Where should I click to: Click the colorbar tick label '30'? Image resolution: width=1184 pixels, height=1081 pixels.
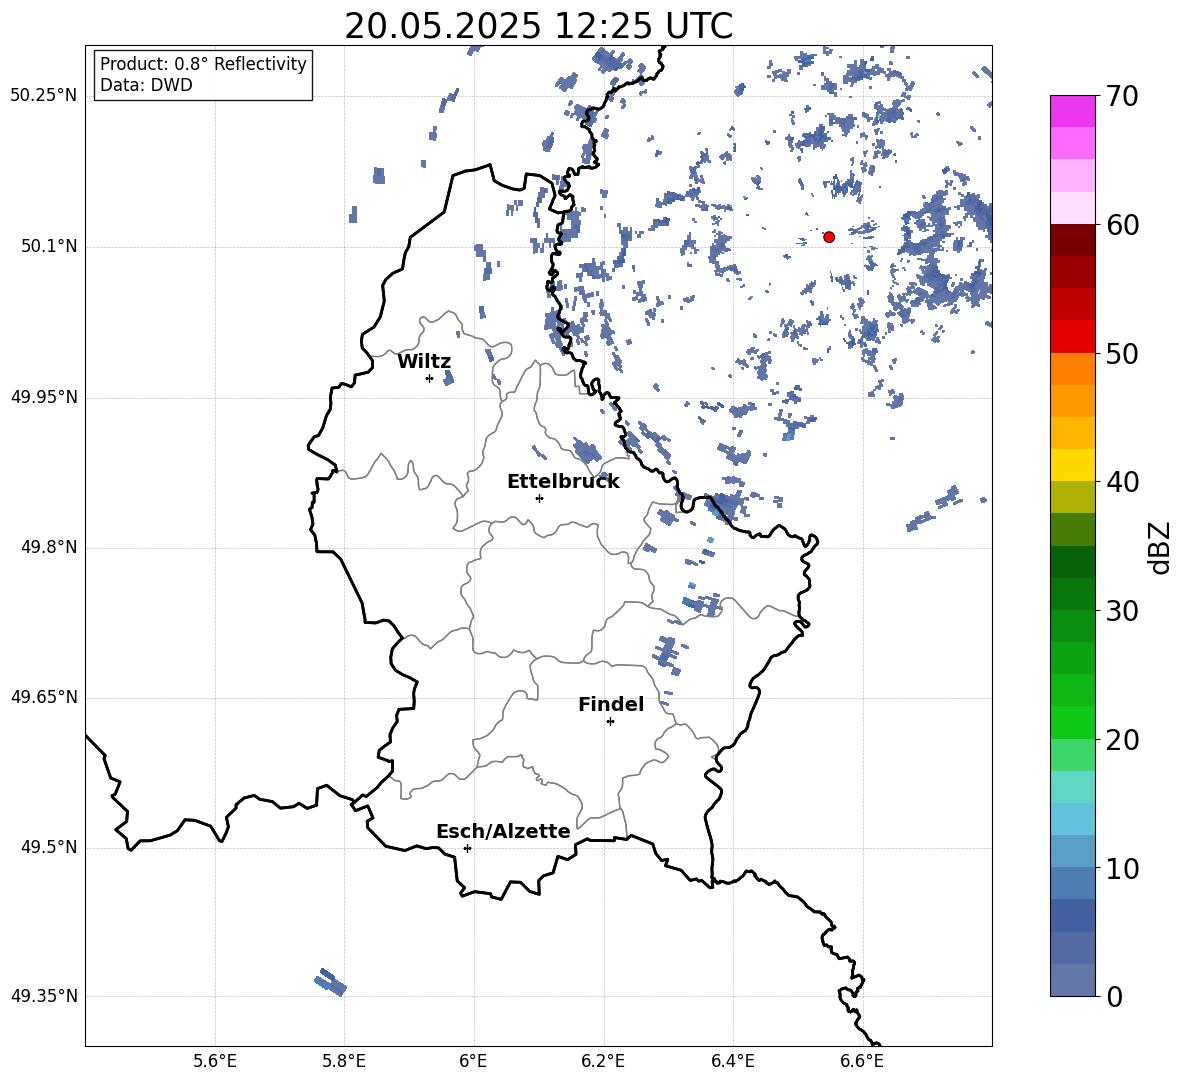coord(1122,611)
